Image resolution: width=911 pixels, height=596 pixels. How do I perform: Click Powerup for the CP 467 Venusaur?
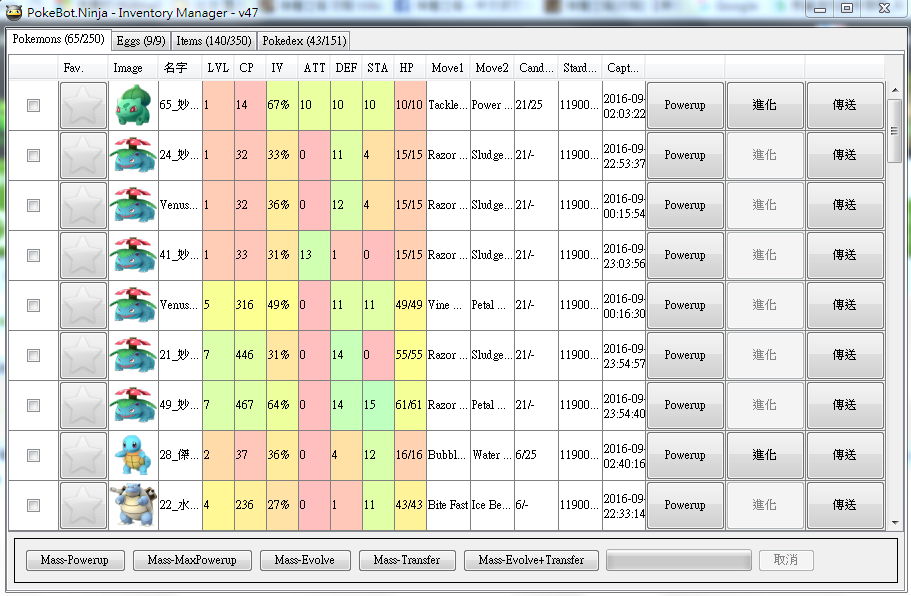685,405
